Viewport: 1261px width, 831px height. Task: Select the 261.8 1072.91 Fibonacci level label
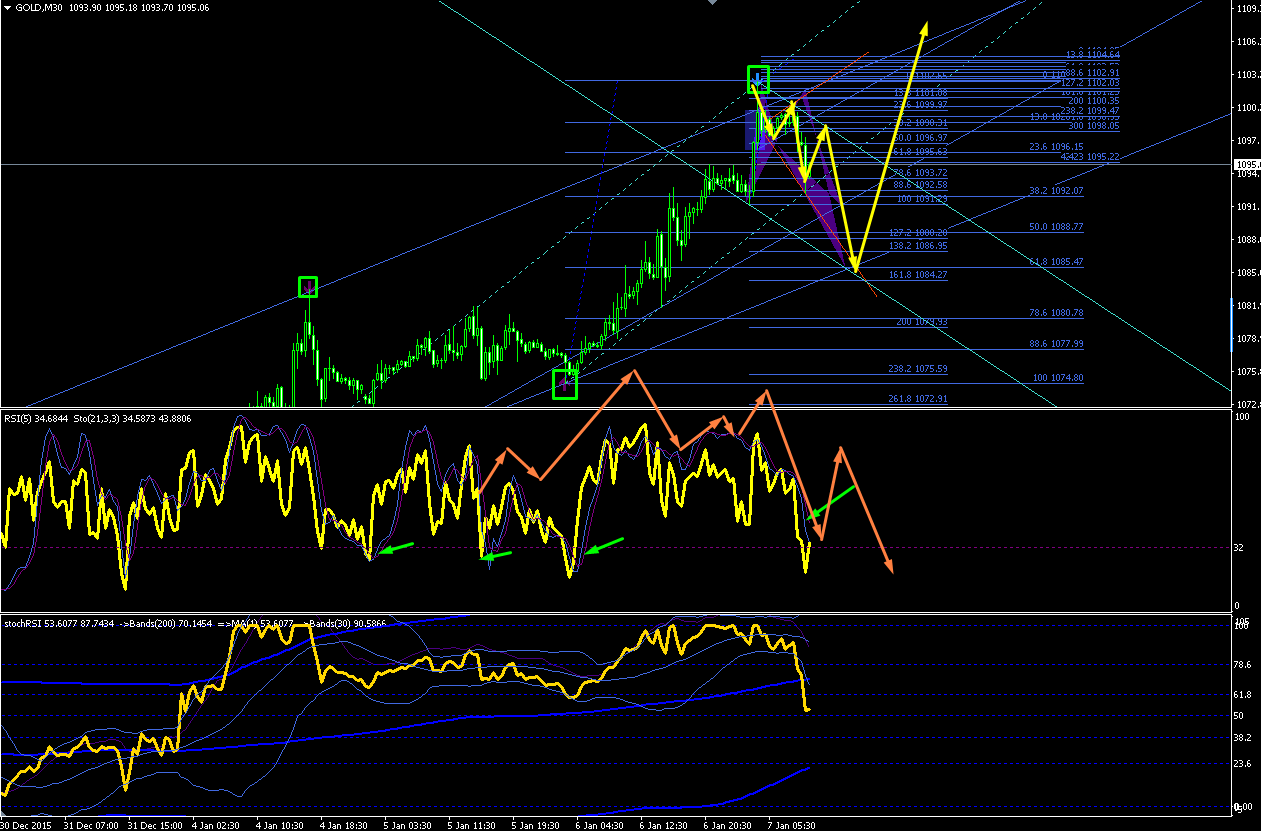917,398
